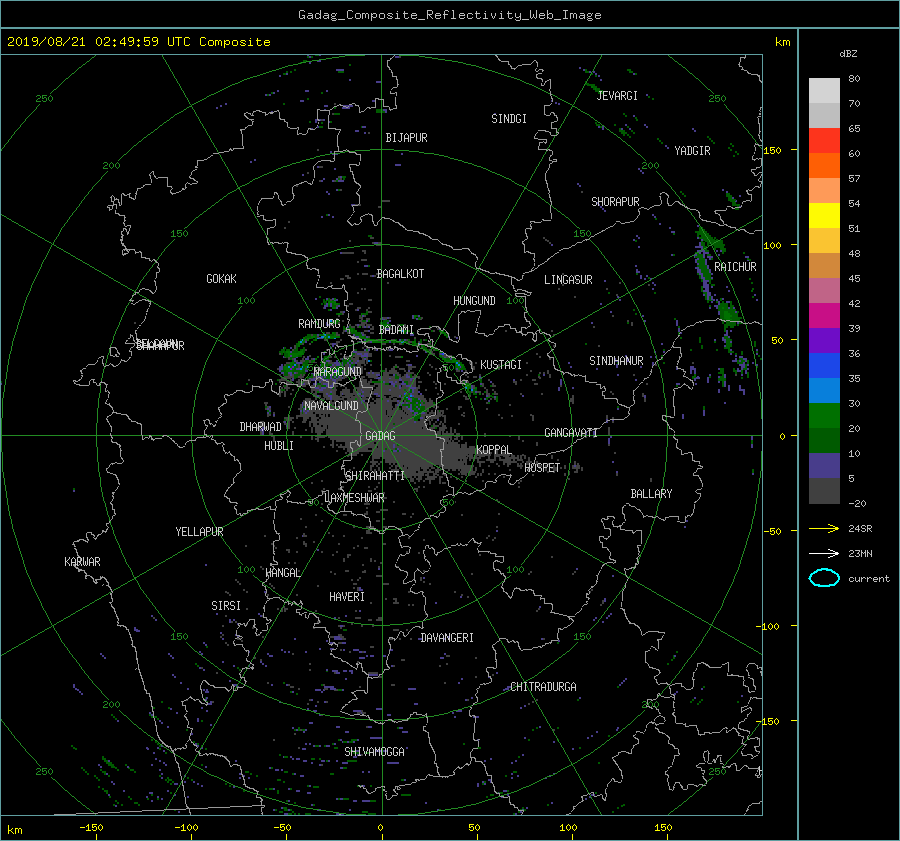
Task: Click the SINDHANUR town label
Action: [616, 361]
